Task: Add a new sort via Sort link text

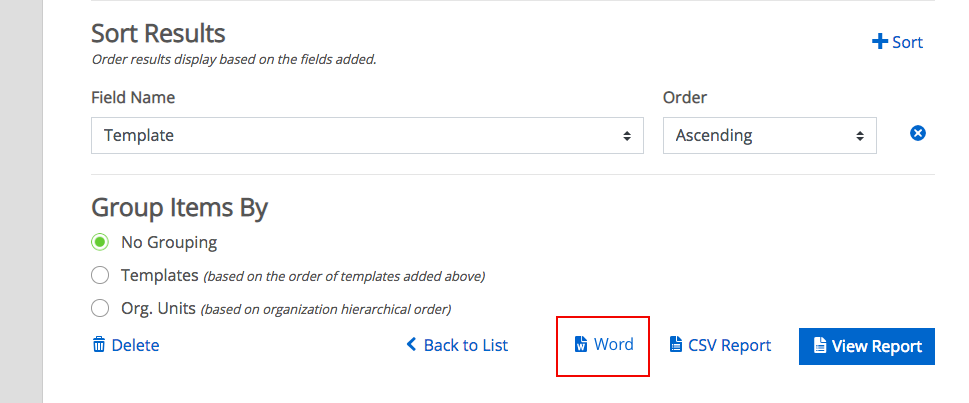Action: pos(908,42)
